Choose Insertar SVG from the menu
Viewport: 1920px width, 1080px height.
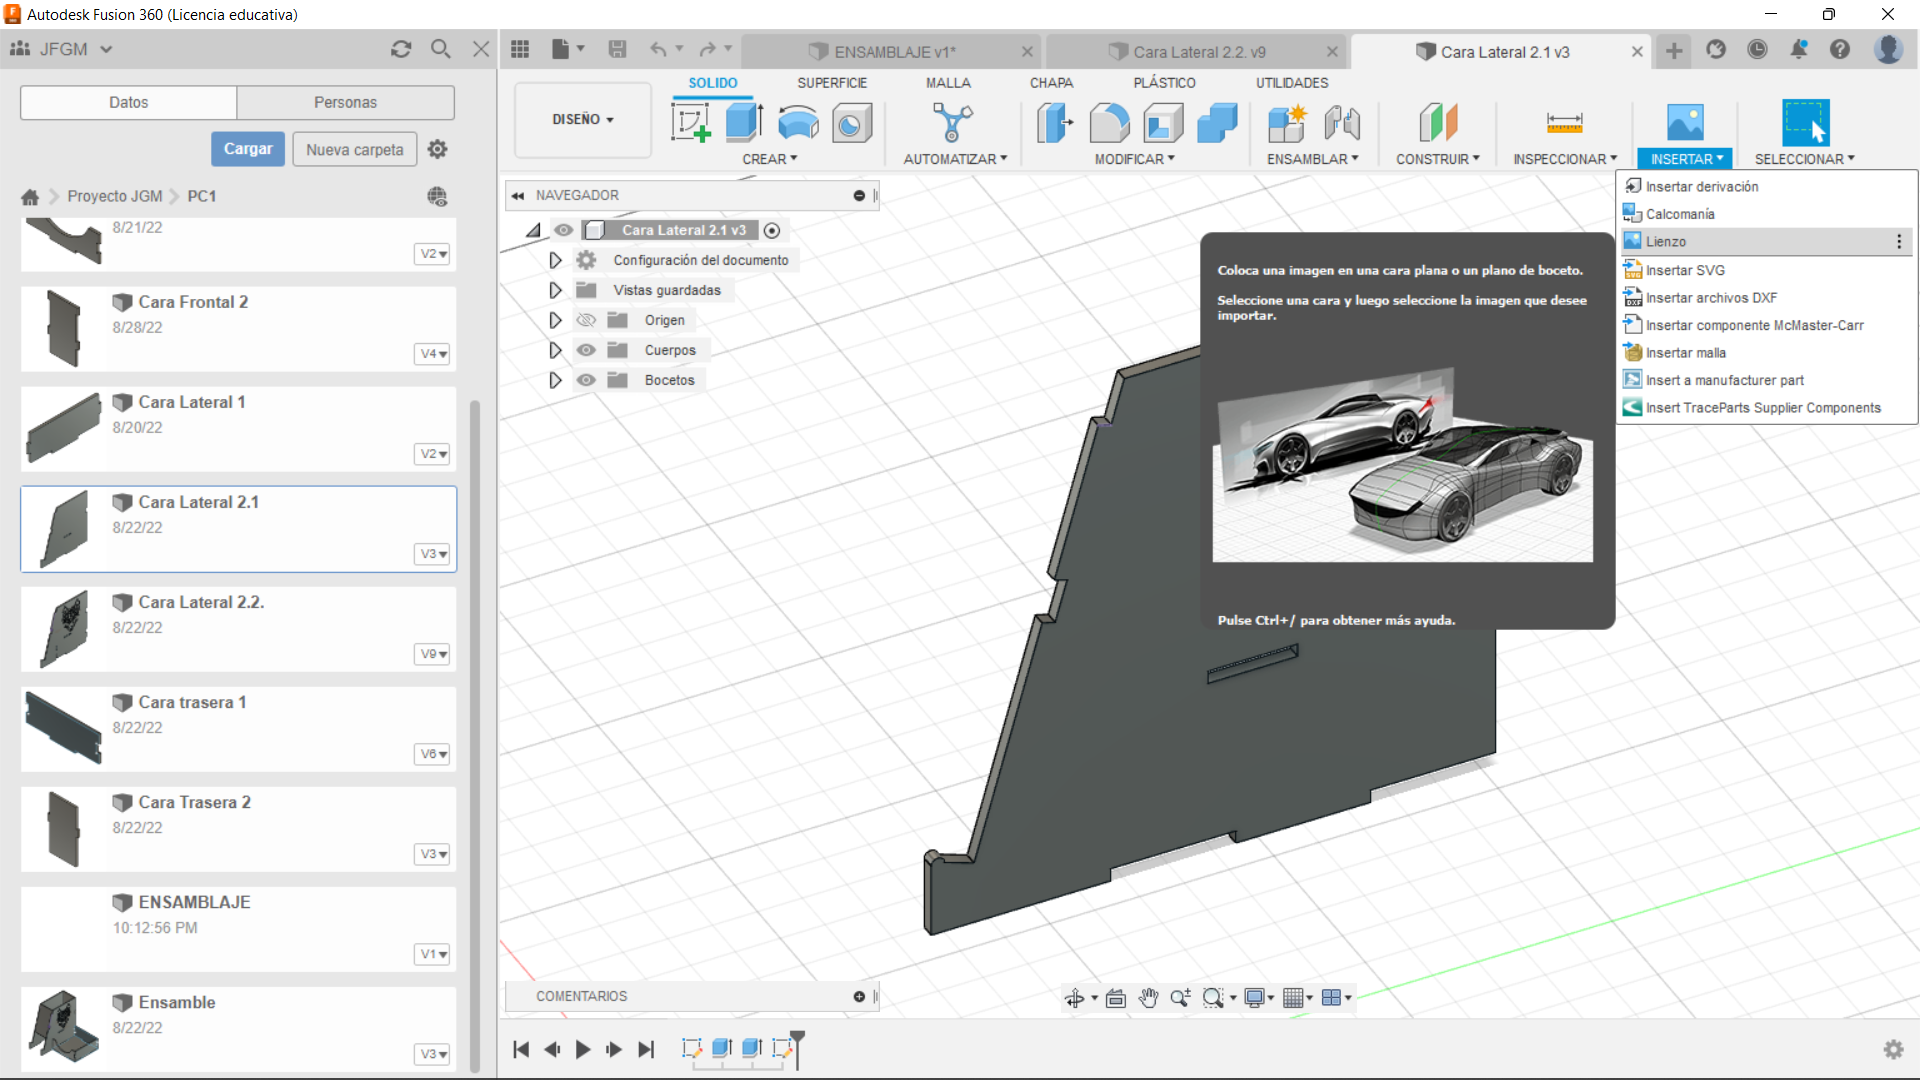1685,270
